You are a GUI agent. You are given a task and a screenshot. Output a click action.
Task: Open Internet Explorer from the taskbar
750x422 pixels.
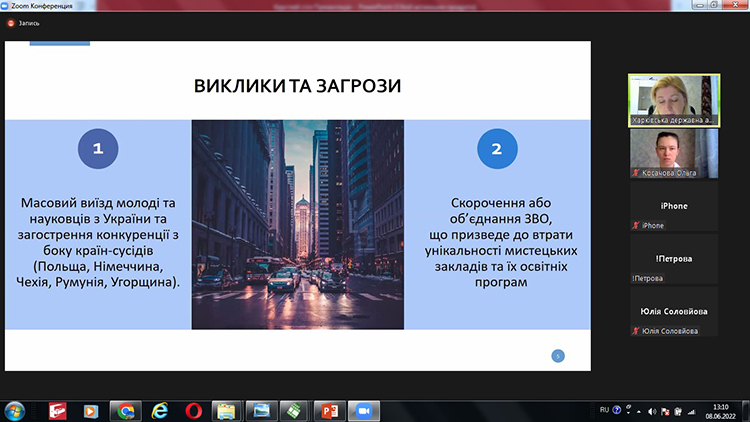coord(160,411)
